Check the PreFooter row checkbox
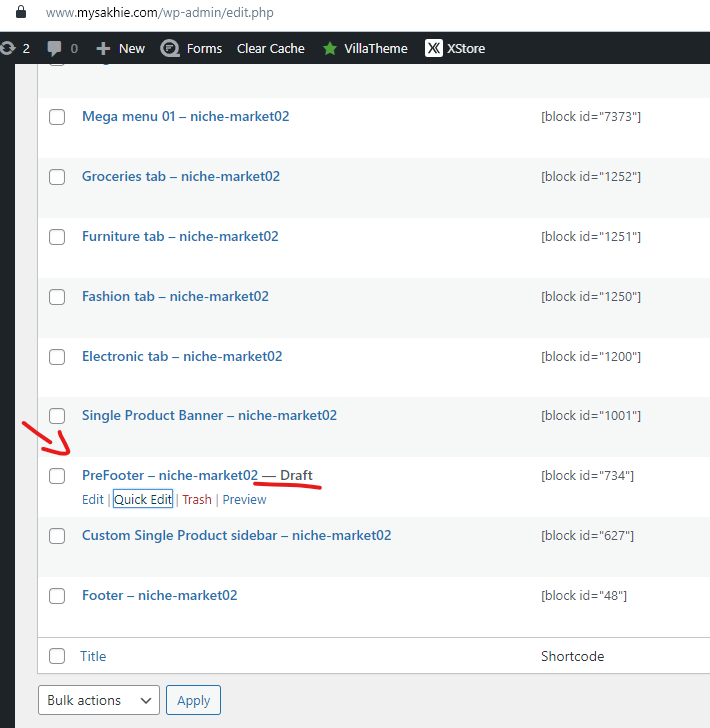 pos(57,476)
